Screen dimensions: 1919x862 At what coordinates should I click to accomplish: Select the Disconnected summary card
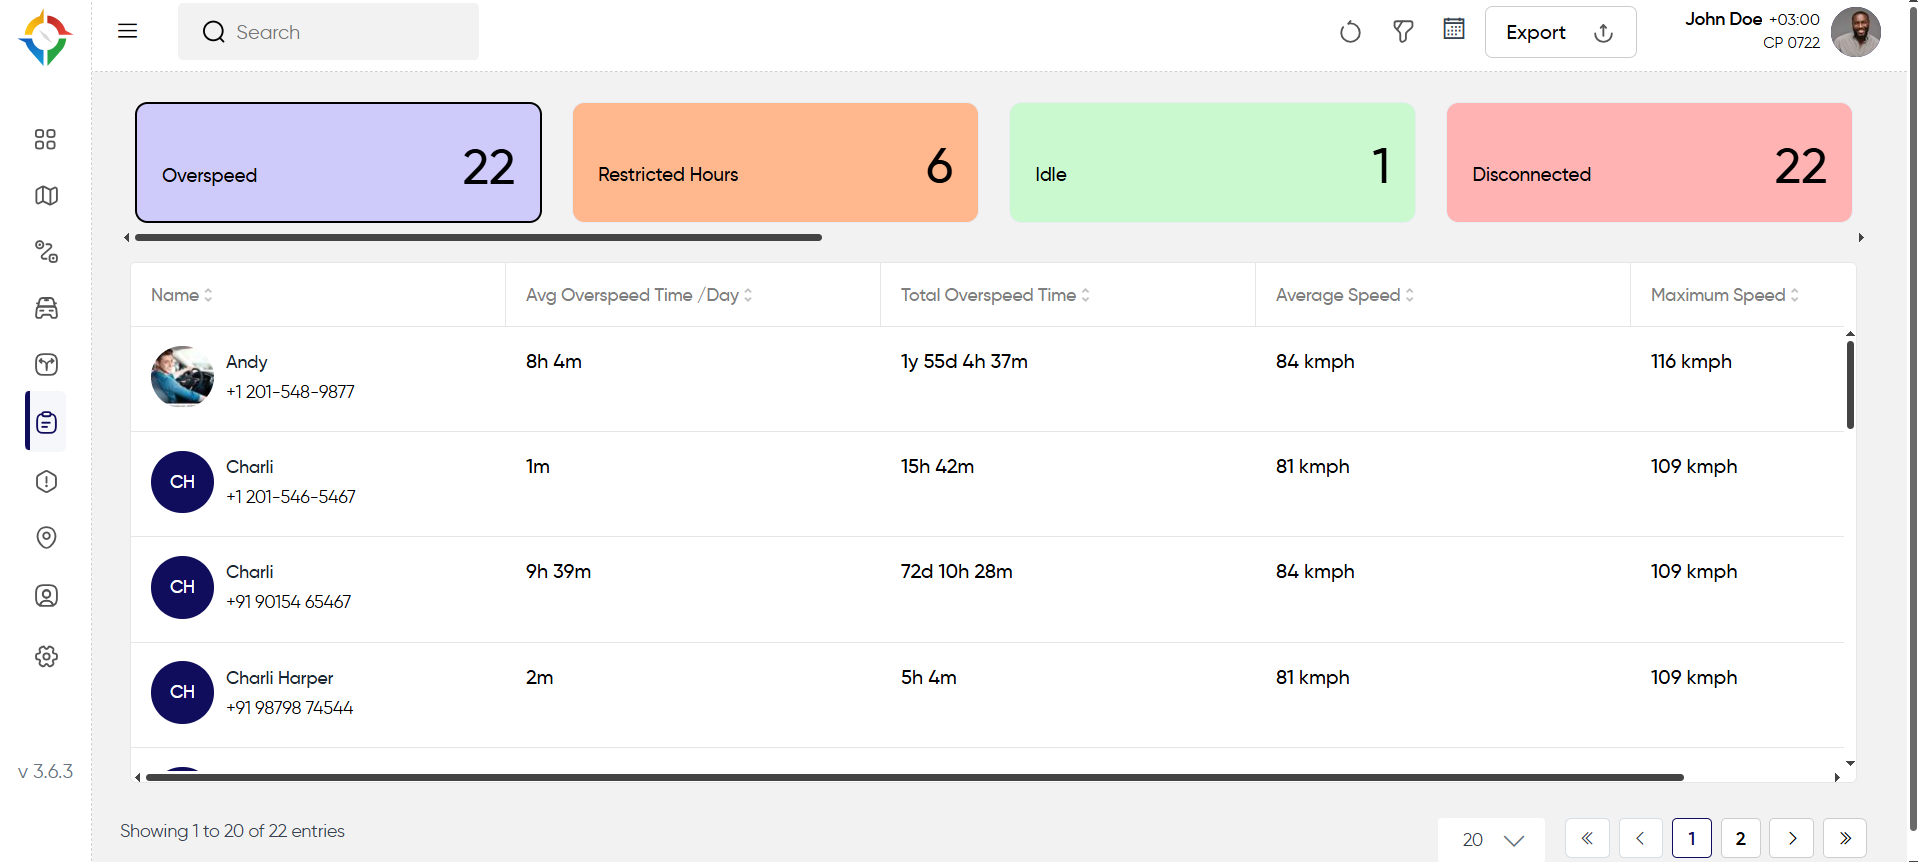pos(1649,162)
